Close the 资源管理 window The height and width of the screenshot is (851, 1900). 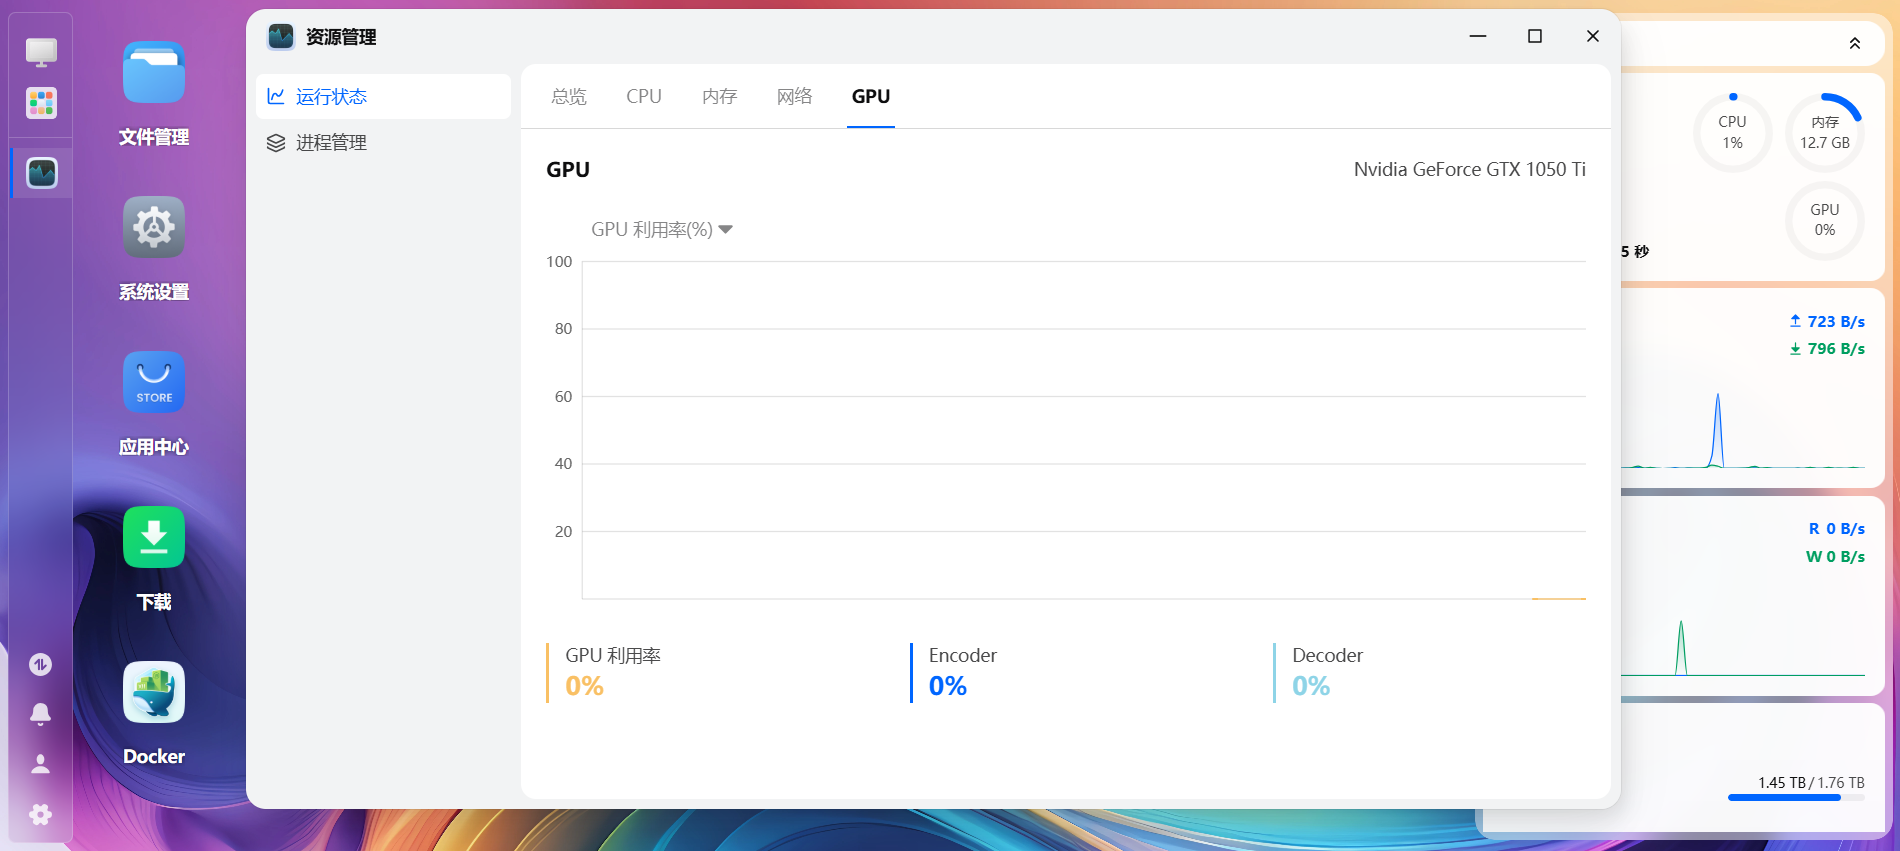pos(1593,36)
